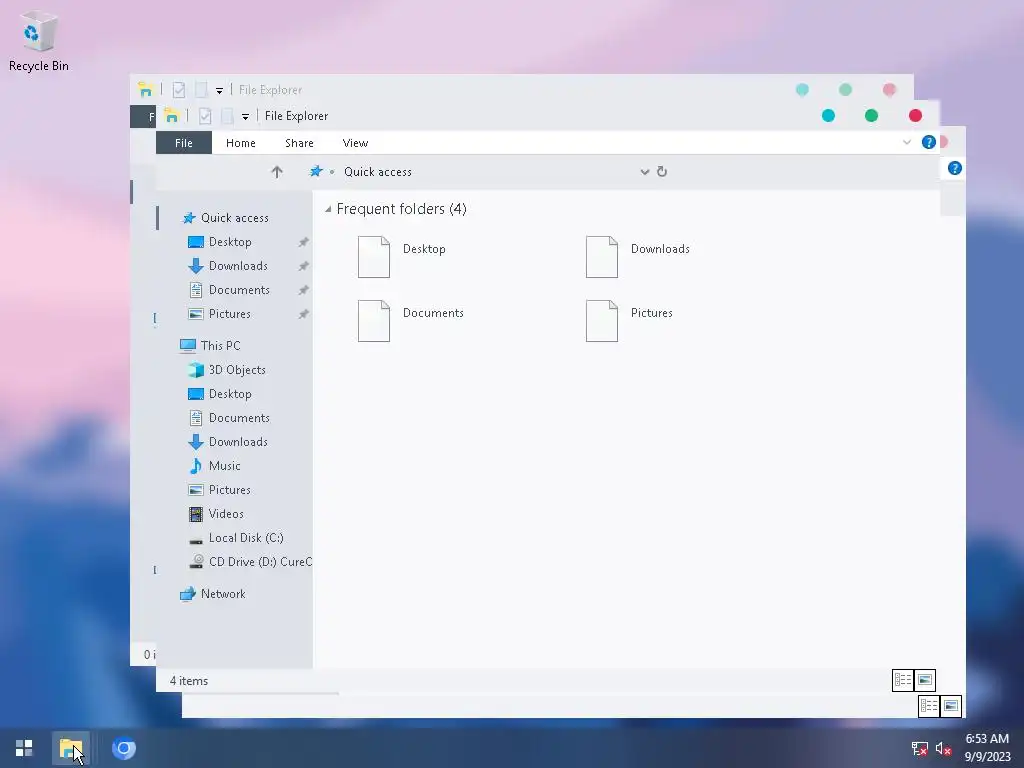Image resolution: width=1024 pixels, height=768 pixels.
Task: Open the File tab in the ribbon
Action: 184,142
